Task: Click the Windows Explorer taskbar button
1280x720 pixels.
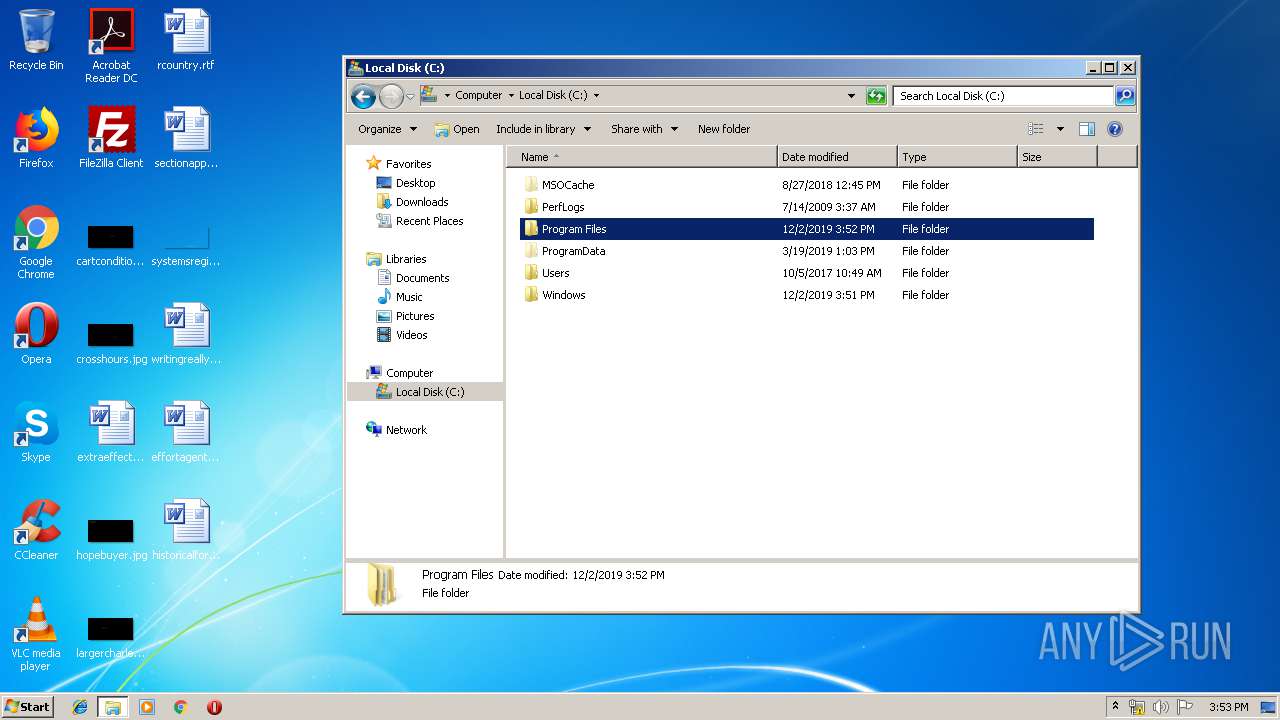Action: coord(113,707)
